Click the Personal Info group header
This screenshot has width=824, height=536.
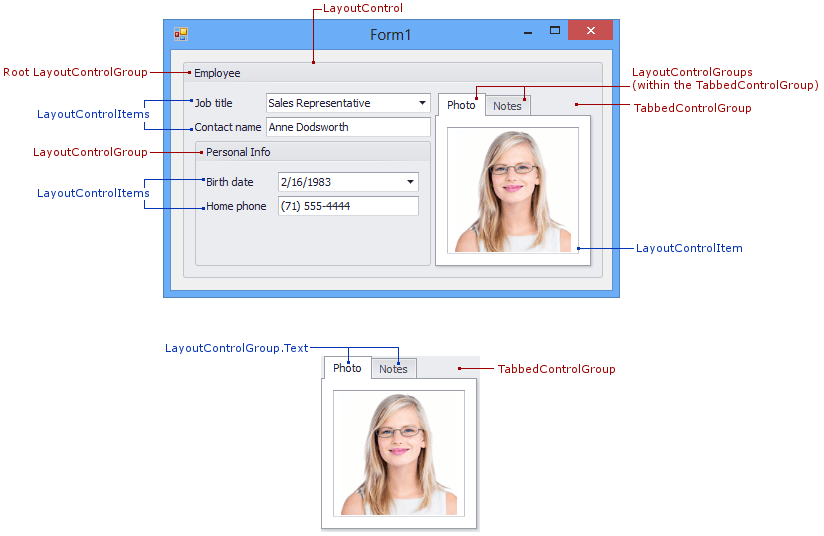(313, 152)
